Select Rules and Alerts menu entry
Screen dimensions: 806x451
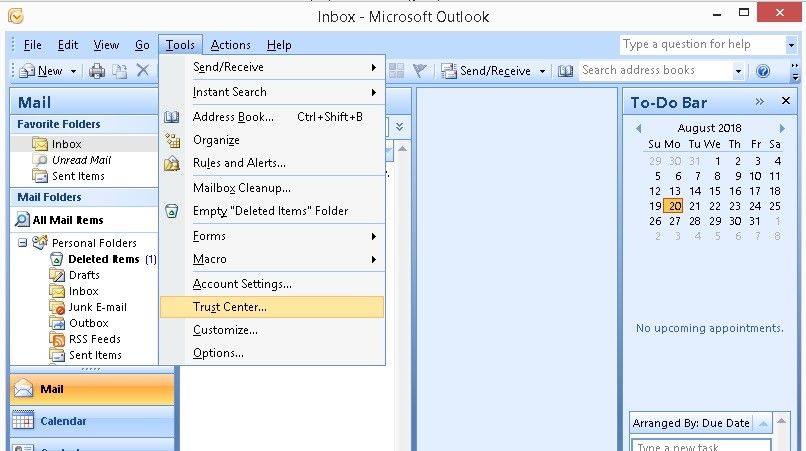[x=272, y=163]
